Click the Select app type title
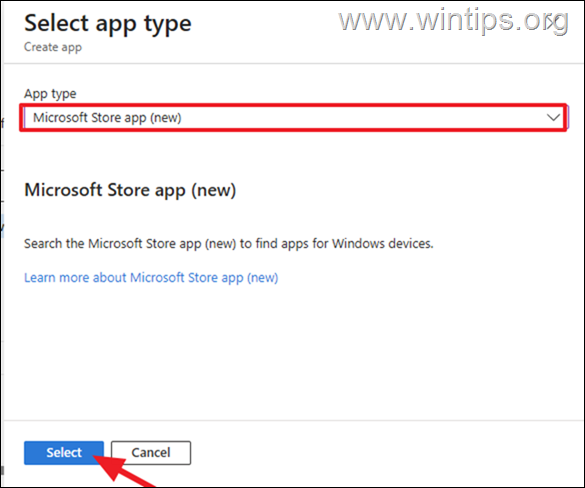The width and height of the screenshot is (585, 488). click(108, 24)
